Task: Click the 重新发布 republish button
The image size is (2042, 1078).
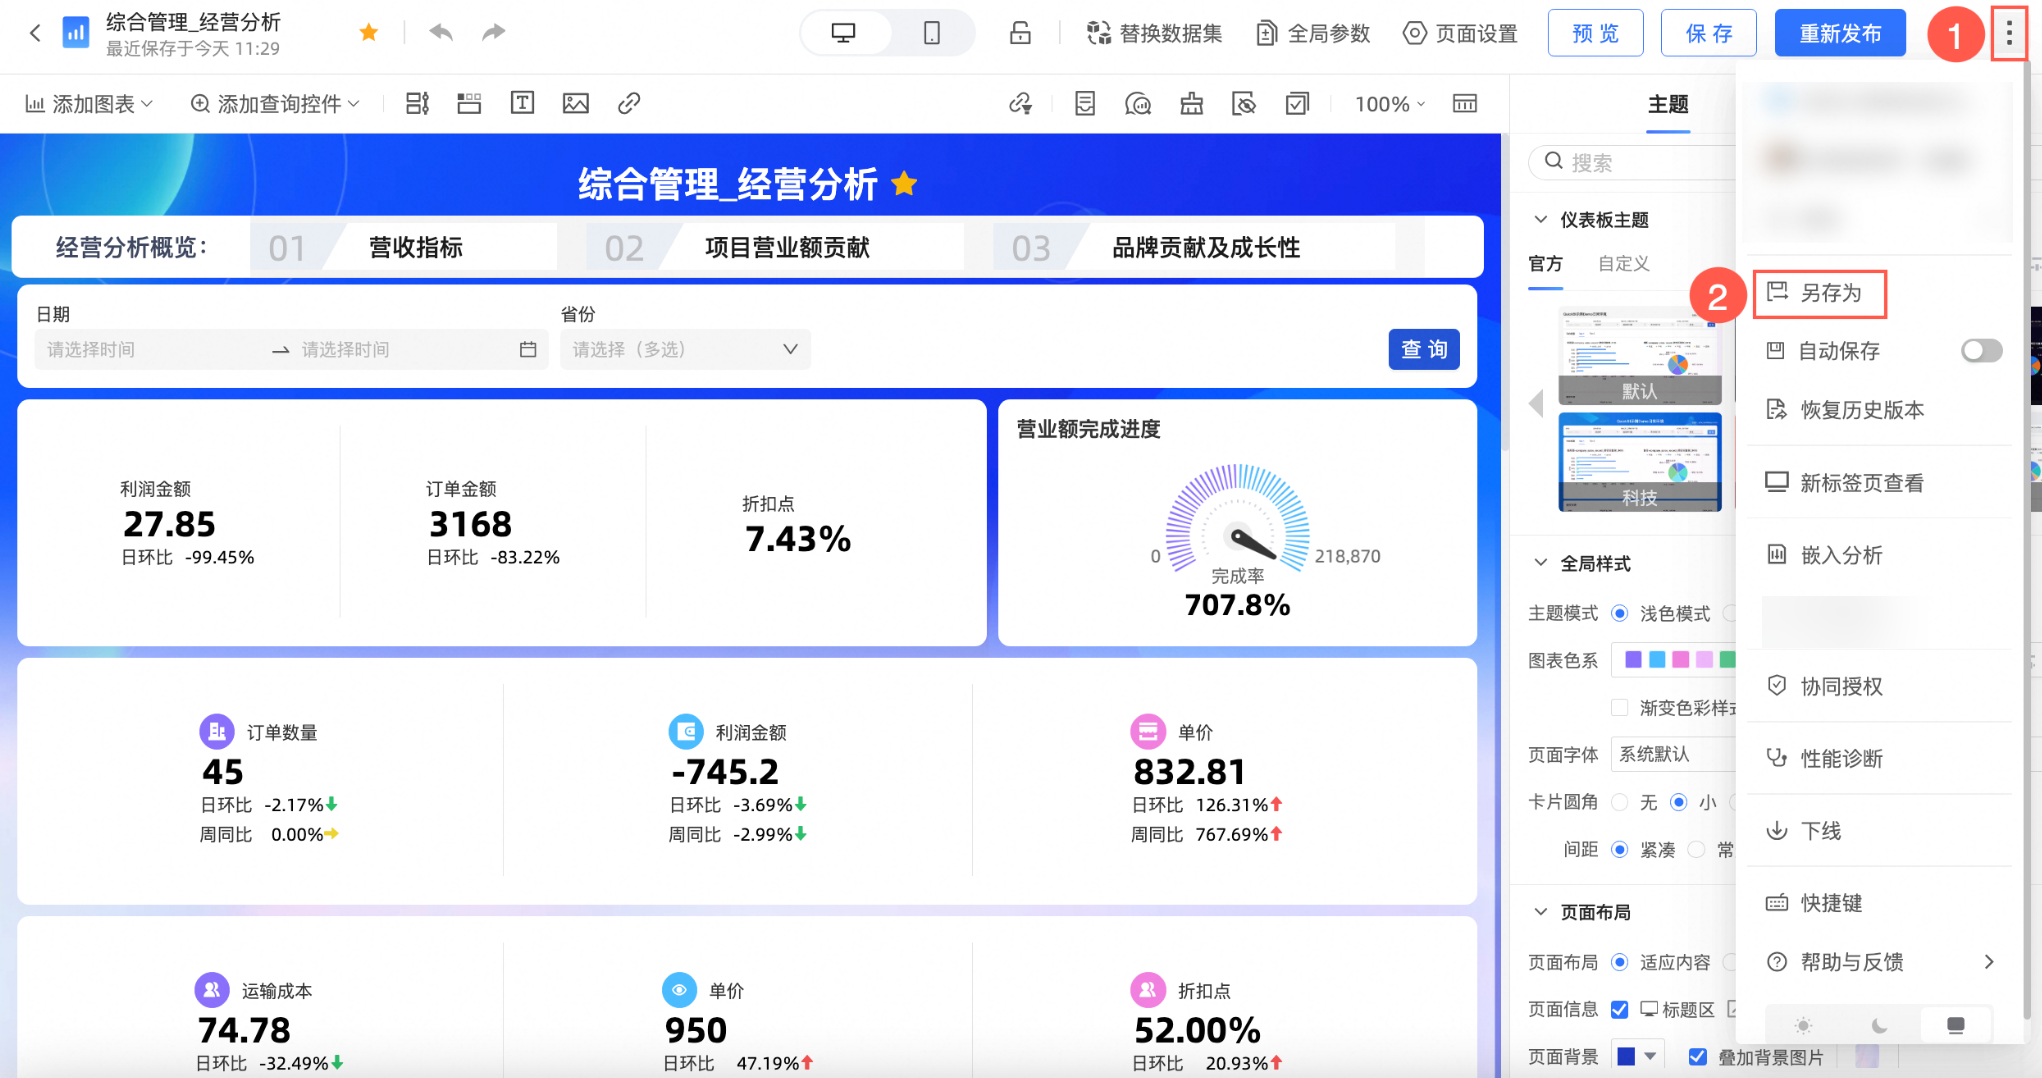Action: [x=1840, y=33]
